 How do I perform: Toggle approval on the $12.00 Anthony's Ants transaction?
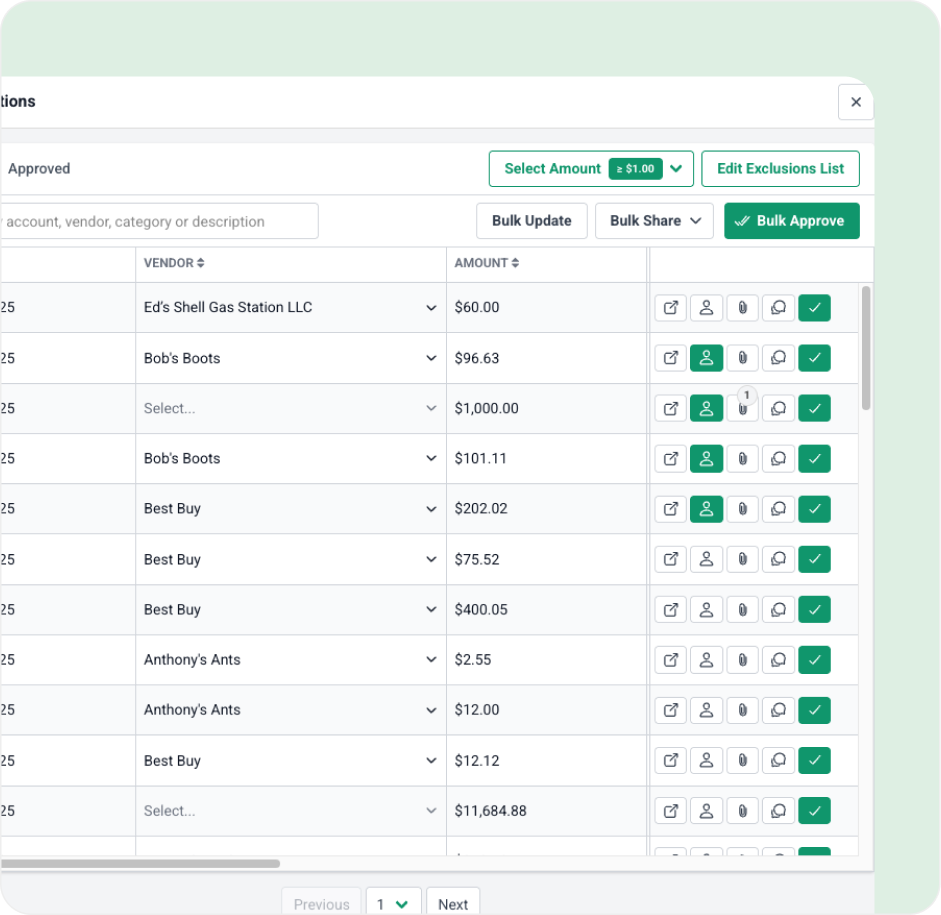[814, 709]
